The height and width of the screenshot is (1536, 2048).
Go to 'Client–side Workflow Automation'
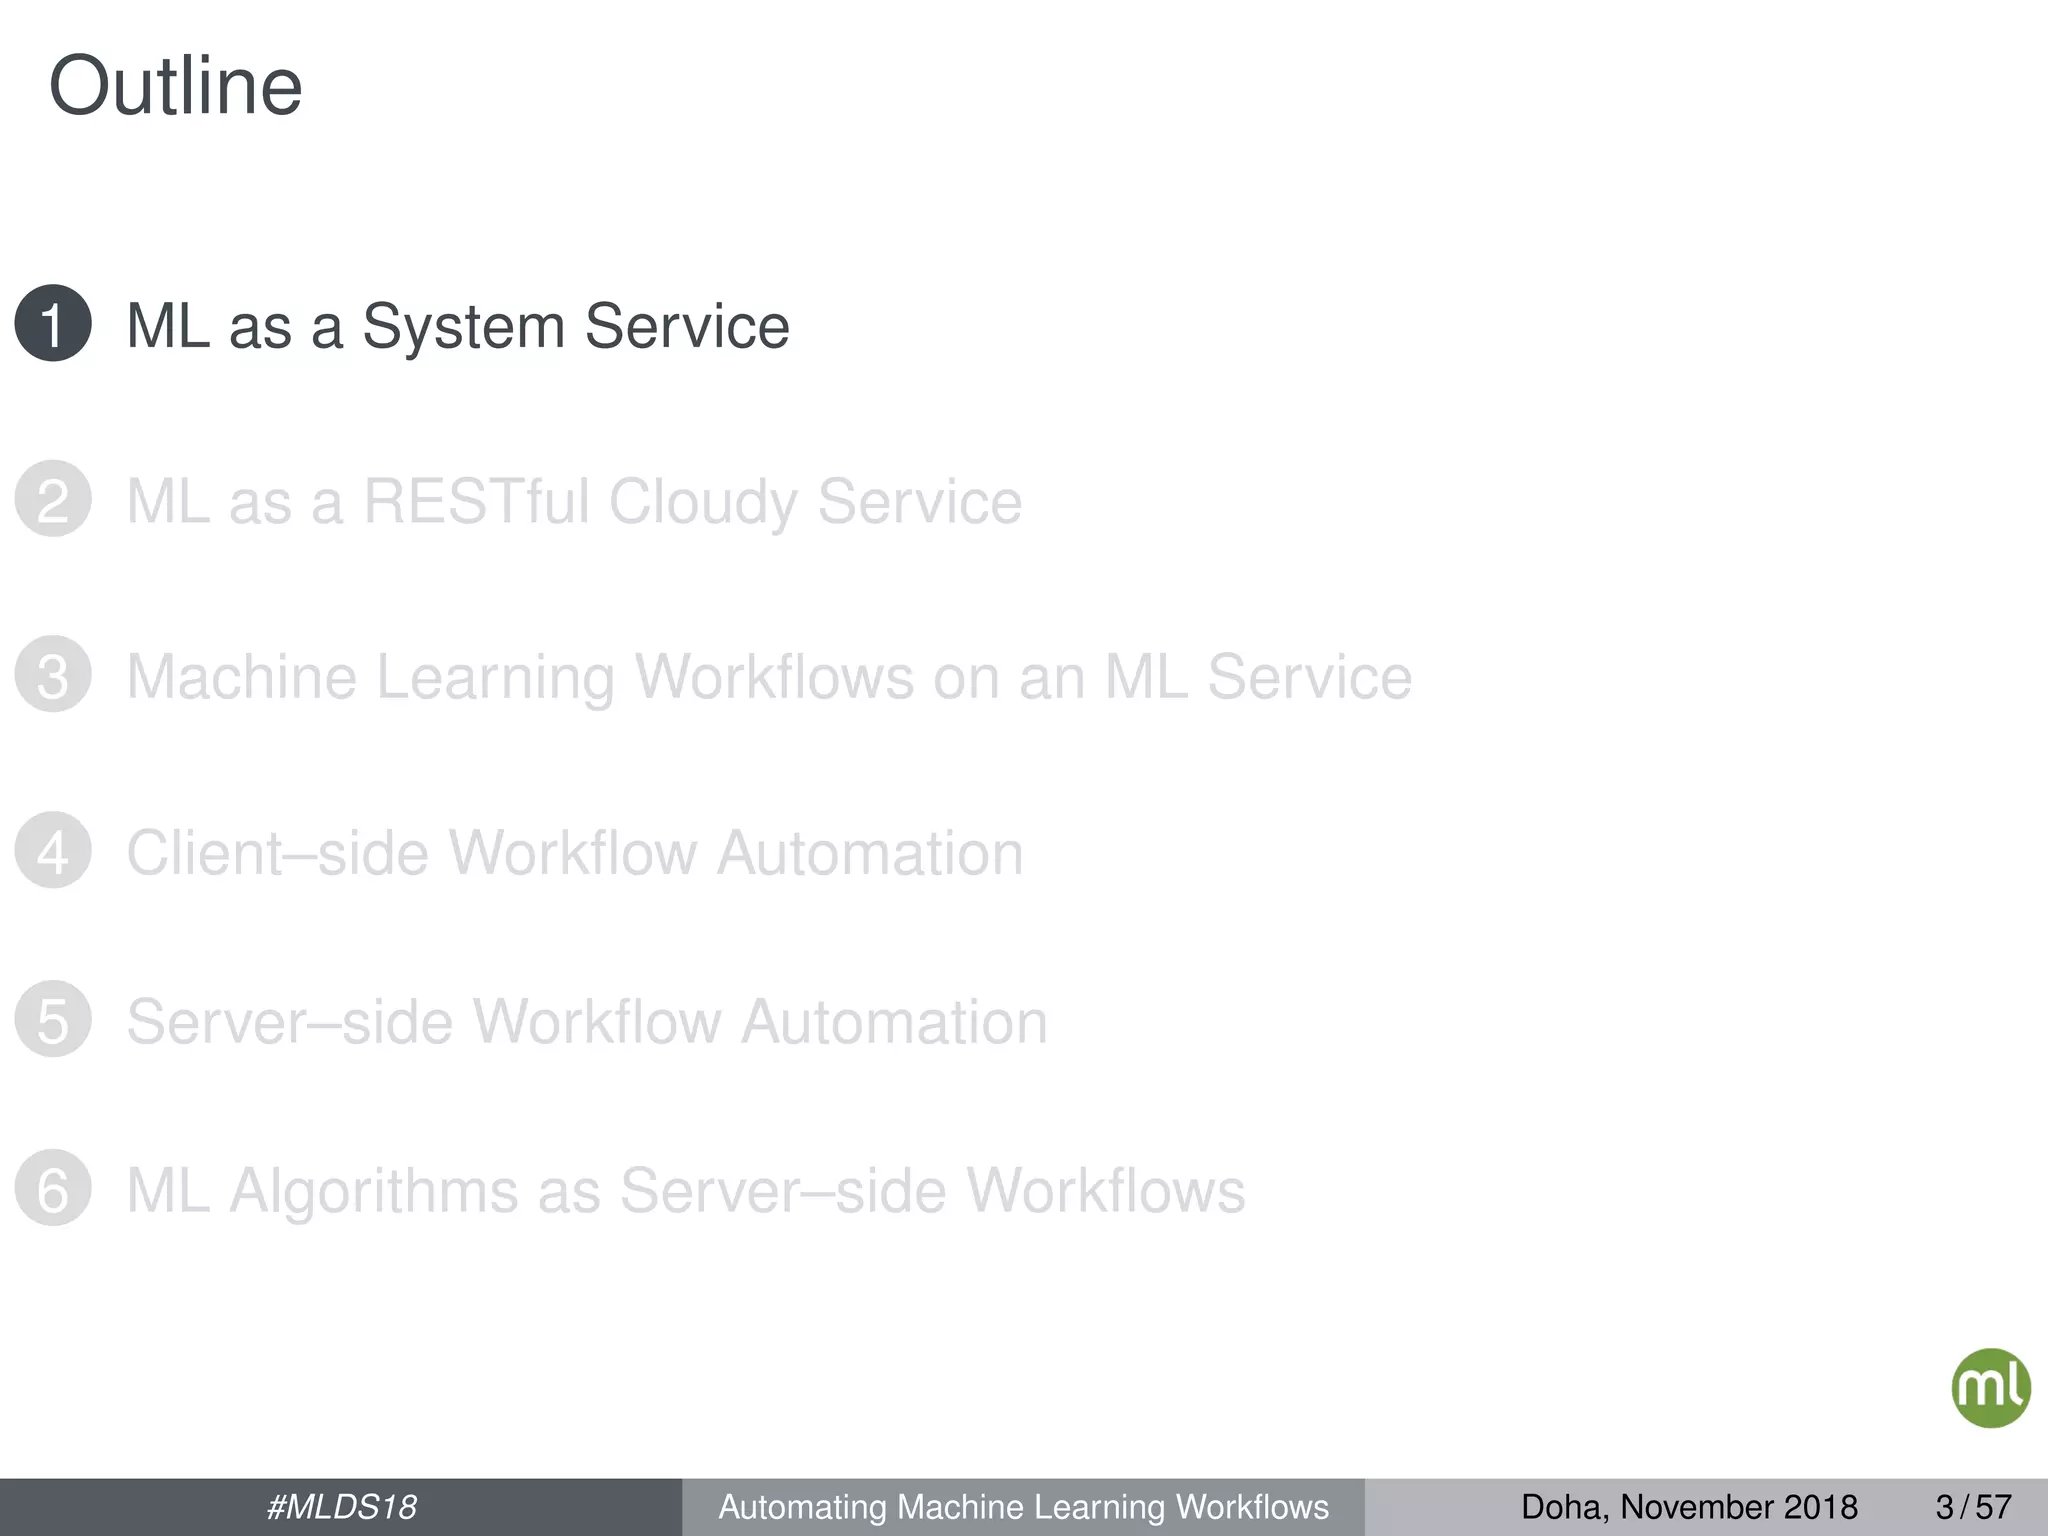575,853
